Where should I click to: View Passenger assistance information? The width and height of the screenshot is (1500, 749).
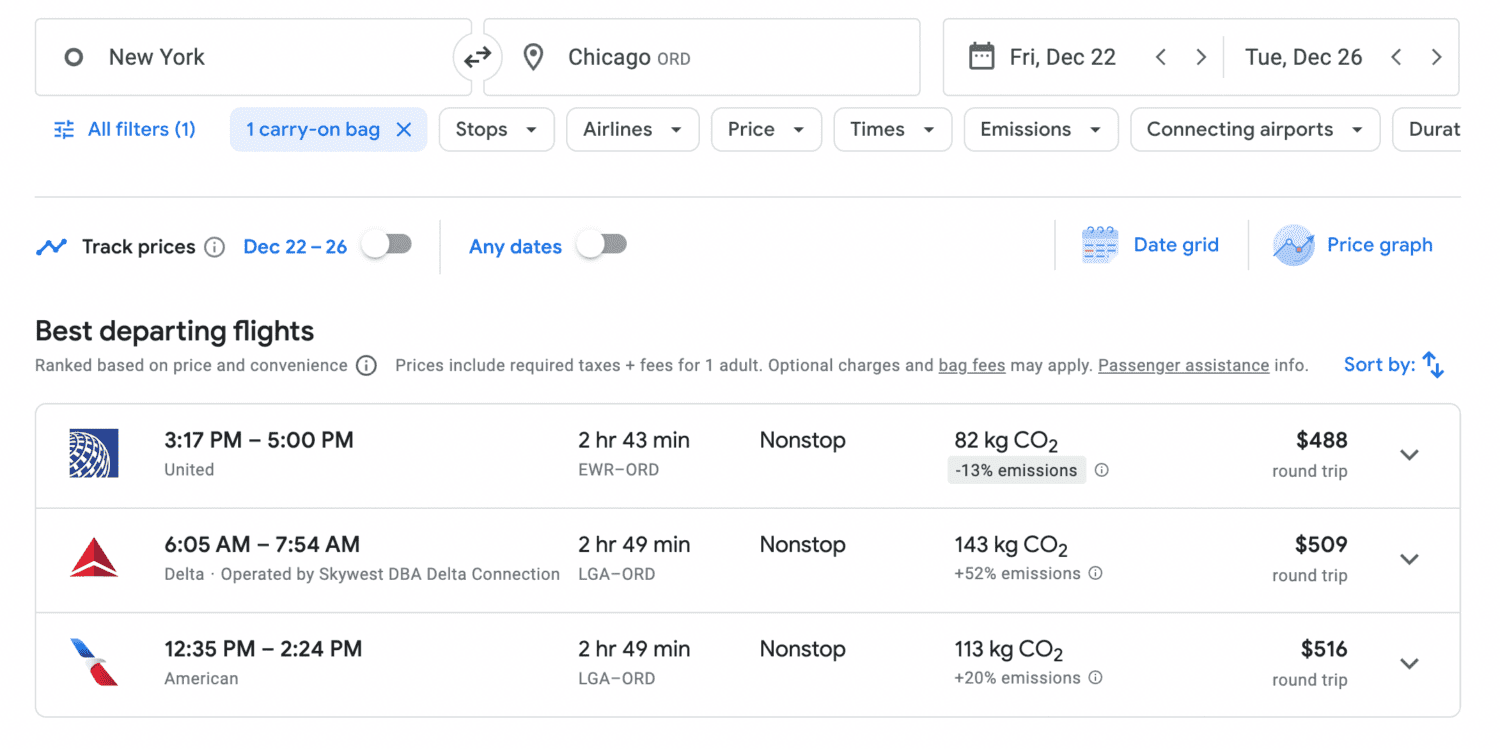tap(1183, 365)
